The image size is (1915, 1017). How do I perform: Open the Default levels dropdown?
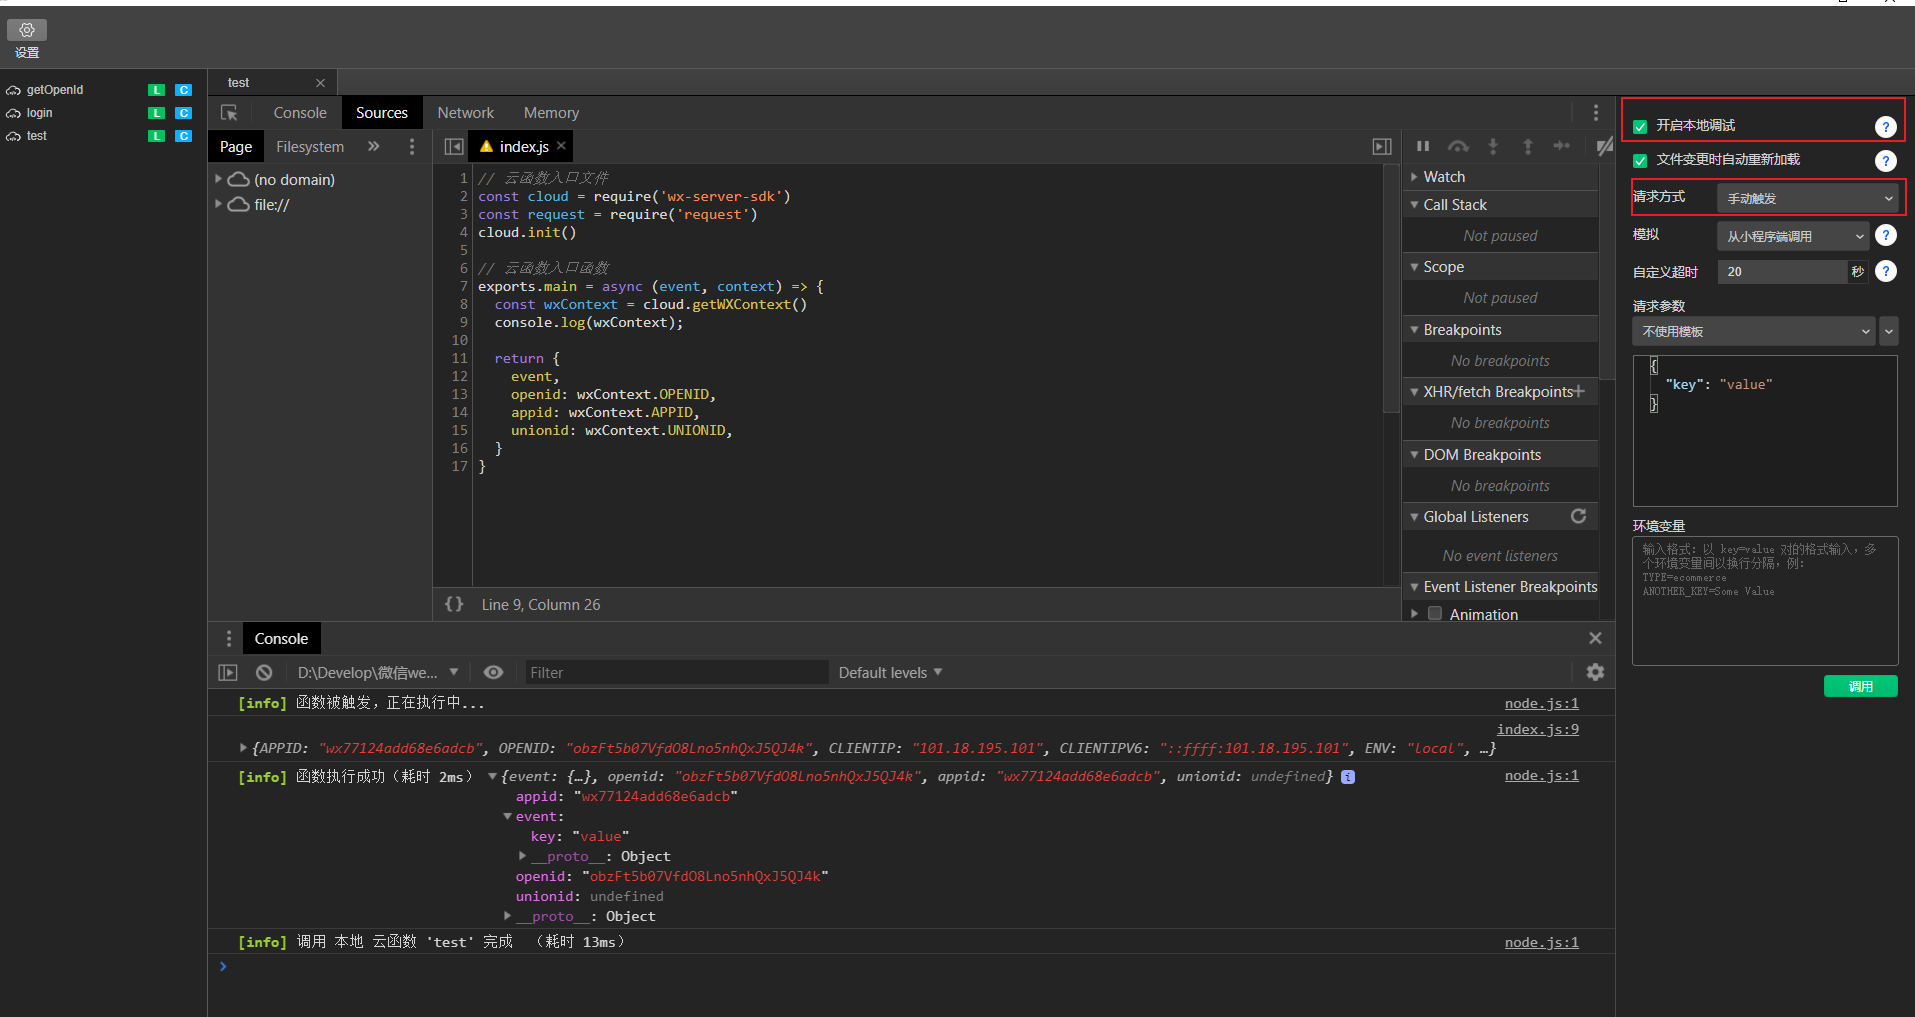[x=889, y=673]
